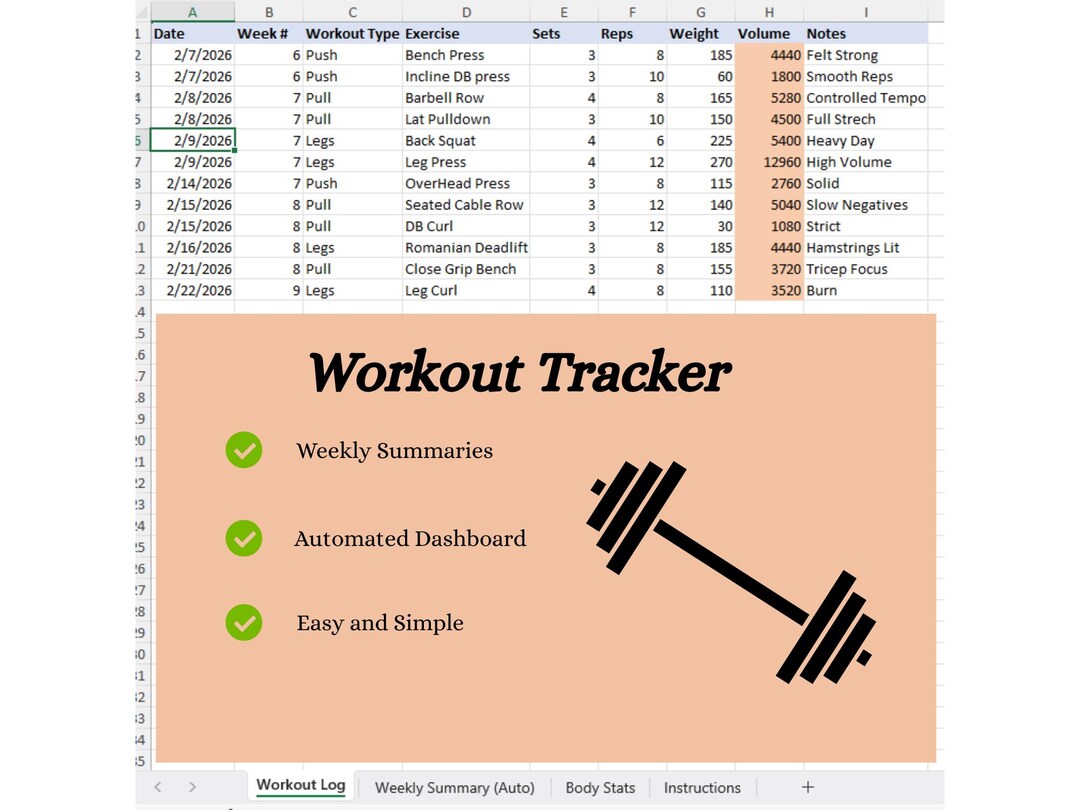
Task: Select the Volume header cell
Action: point(769,34)
